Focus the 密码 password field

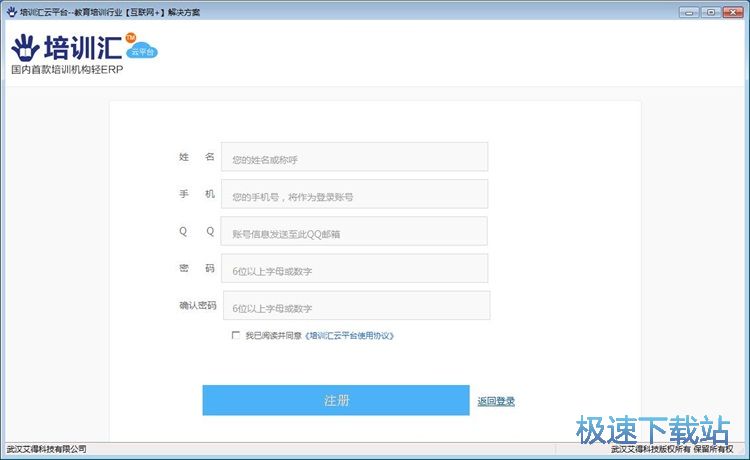(354, 268)
